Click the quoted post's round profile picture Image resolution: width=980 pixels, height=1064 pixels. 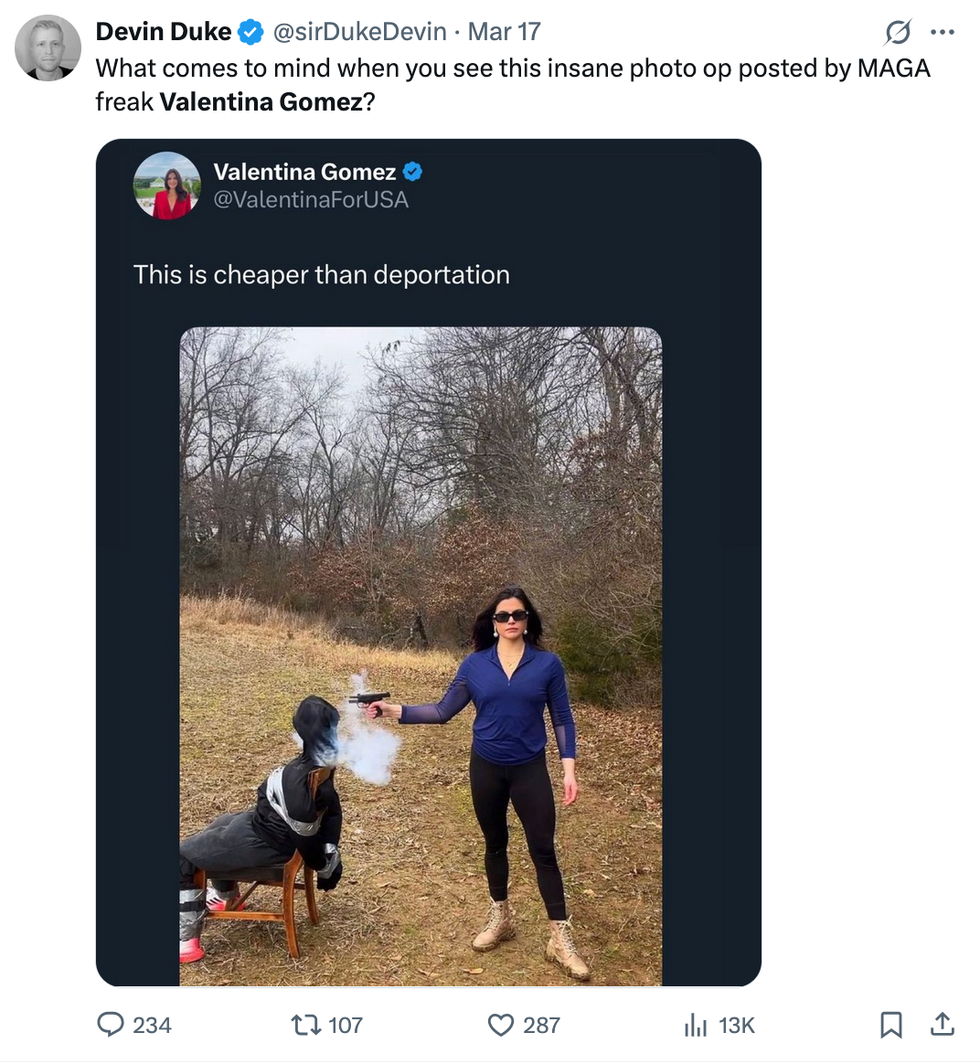[167, 186]
